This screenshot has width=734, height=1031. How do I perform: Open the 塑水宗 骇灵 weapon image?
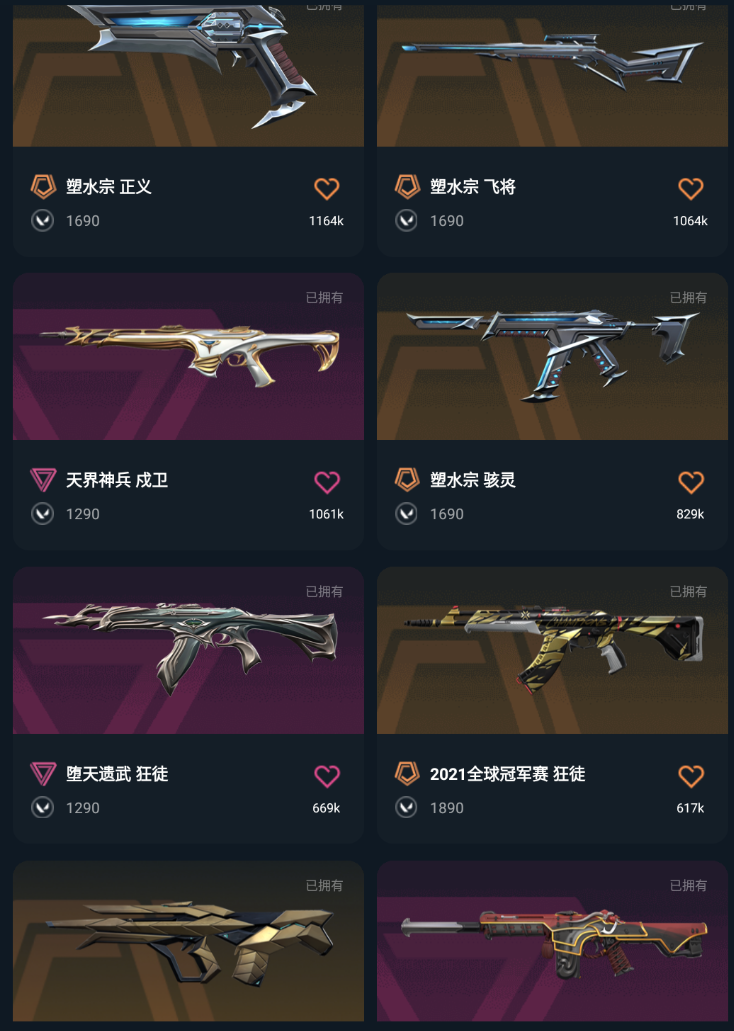click(552, 357)
